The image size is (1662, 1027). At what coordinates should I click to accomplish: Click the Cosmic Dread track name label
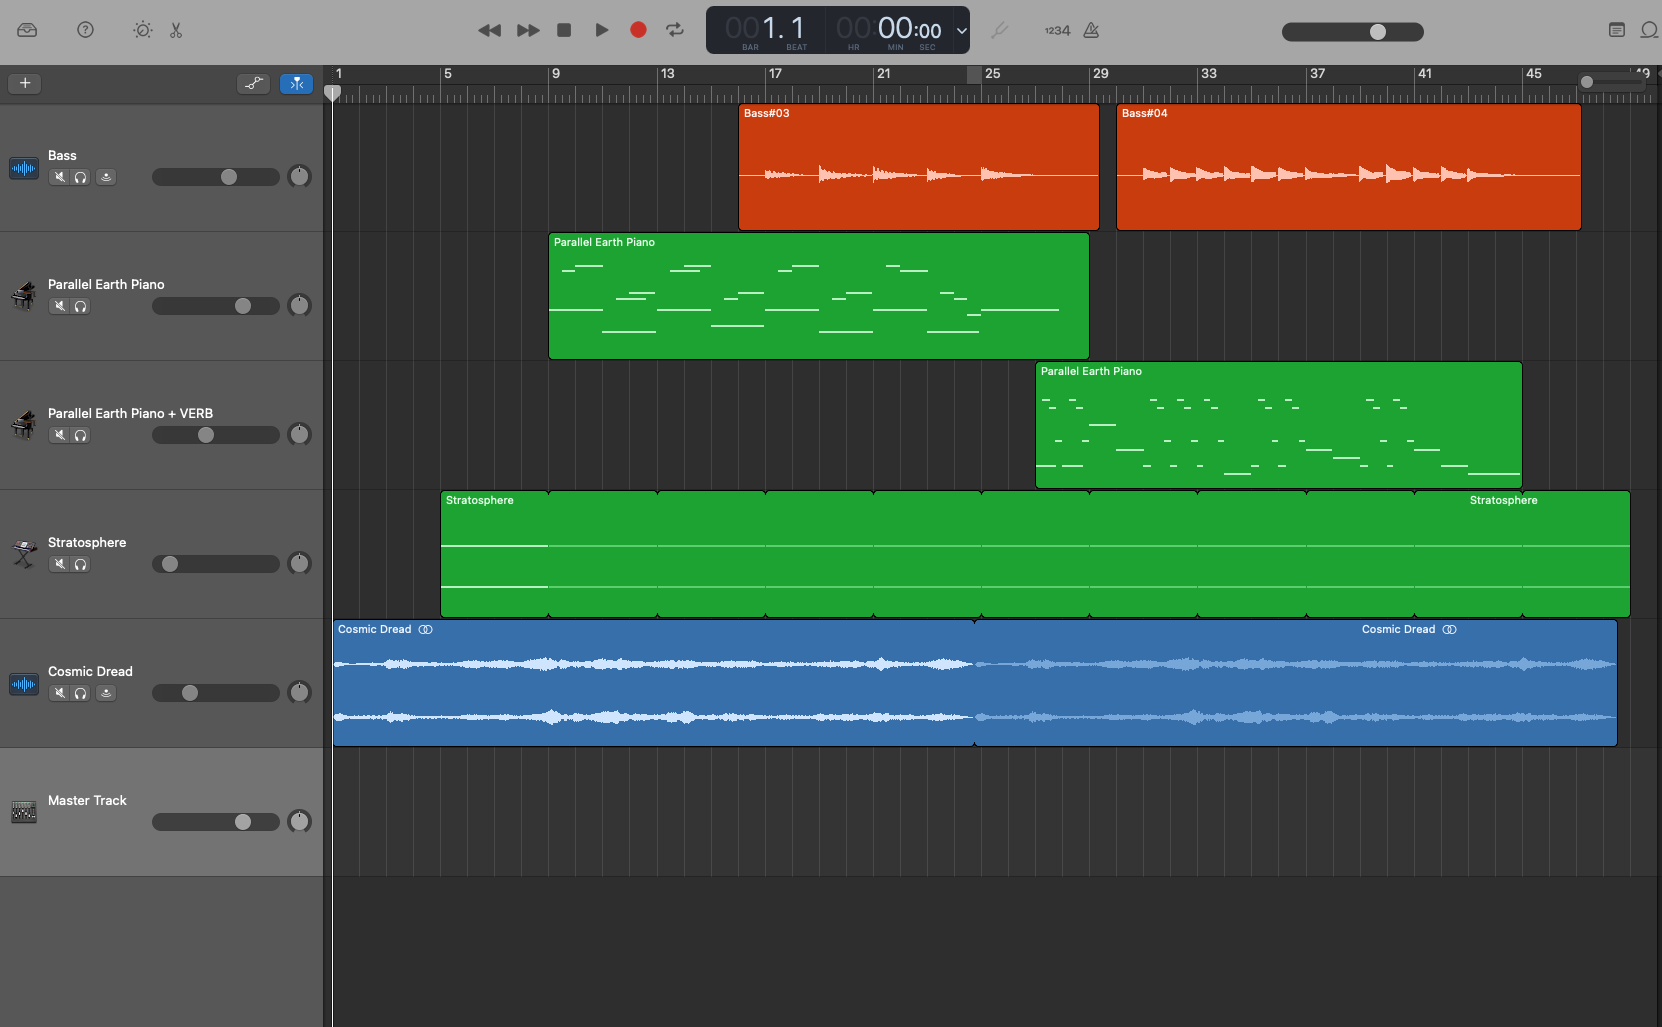click(x=90, y=672)
